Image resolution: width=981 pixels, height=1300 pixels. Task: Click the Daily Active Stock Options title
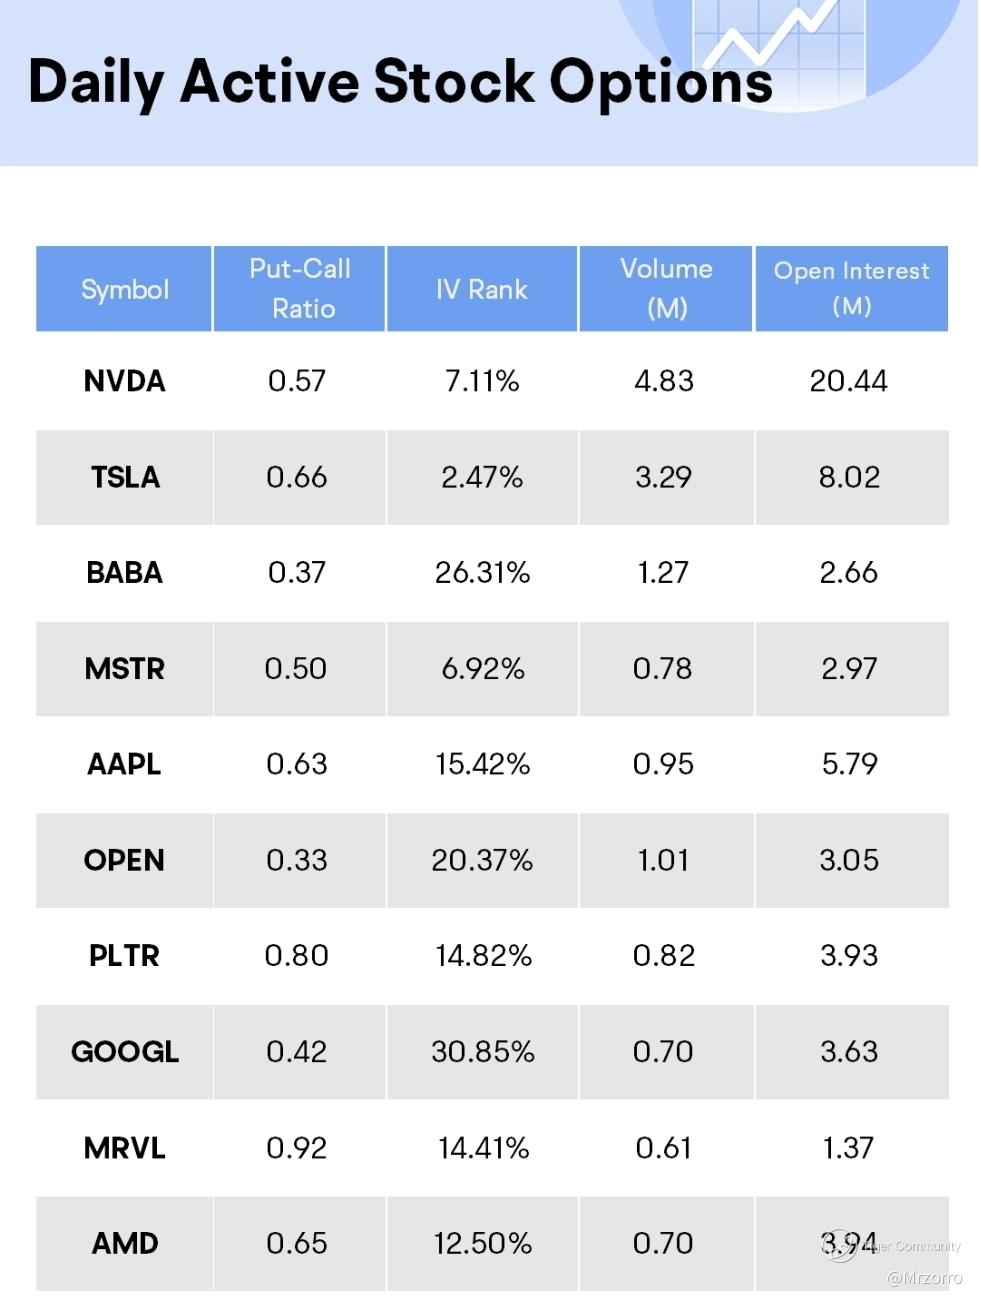[x=400, y=82]
